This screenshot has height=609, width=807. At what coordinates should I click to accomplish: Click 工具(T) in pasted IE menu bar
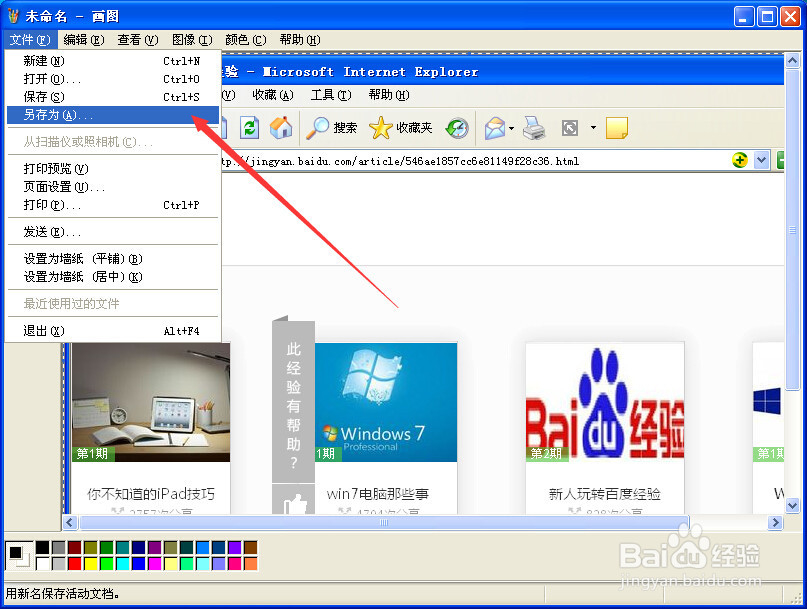(331, 95)
